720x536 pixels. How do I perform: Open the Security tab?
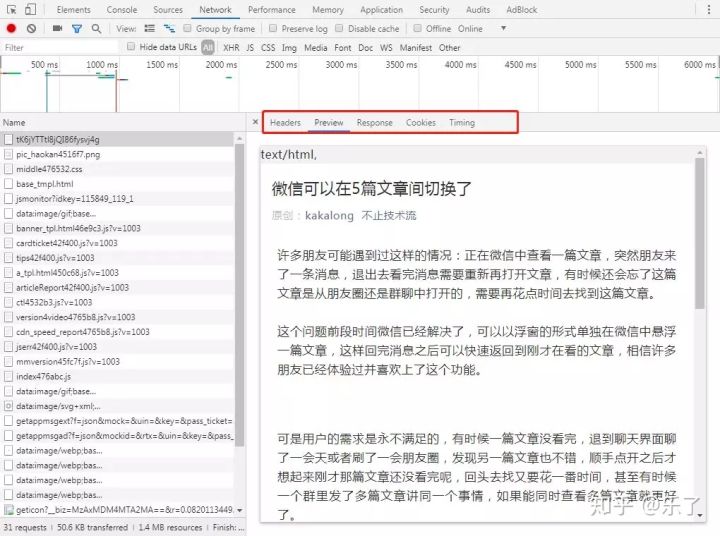click(x=434, y=10)
